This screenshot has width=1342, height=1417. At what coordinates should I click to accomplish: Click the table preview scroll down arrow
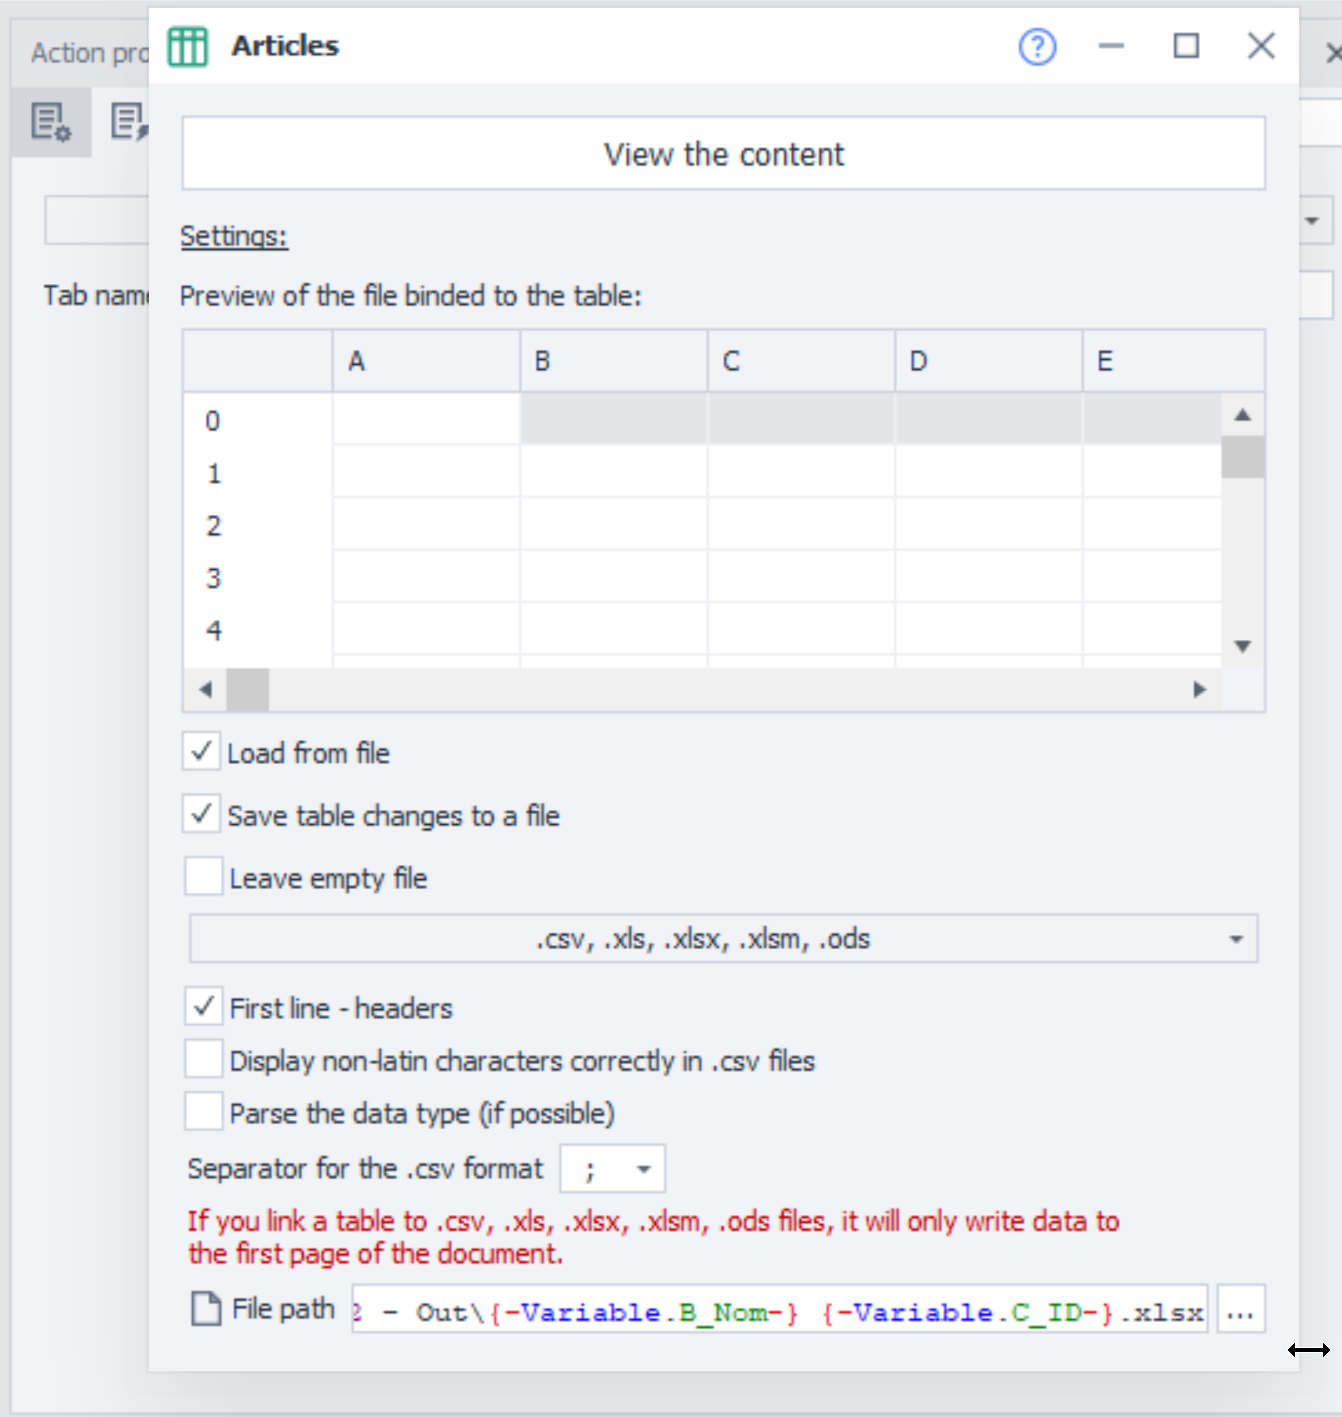[x=1242, y=646]
